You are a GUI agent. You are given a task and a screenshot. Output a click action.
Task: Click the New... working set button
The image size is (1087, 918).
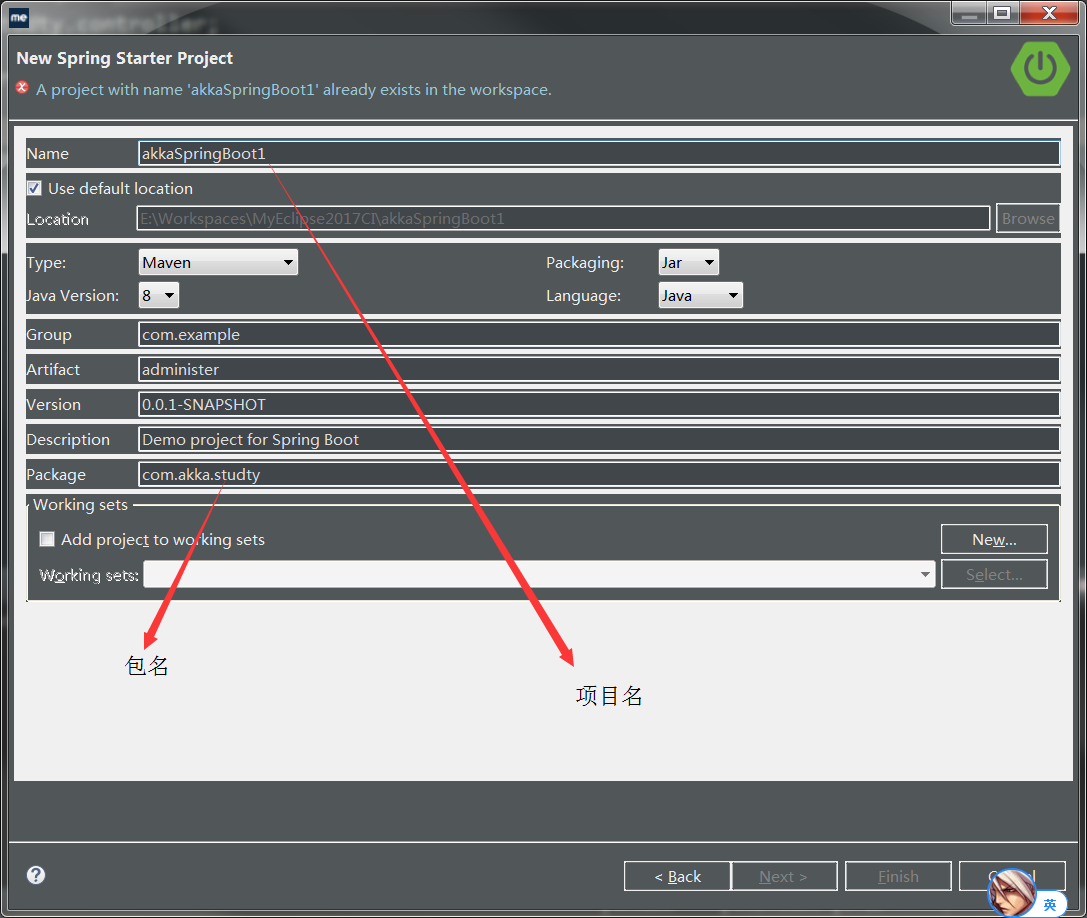994,539
